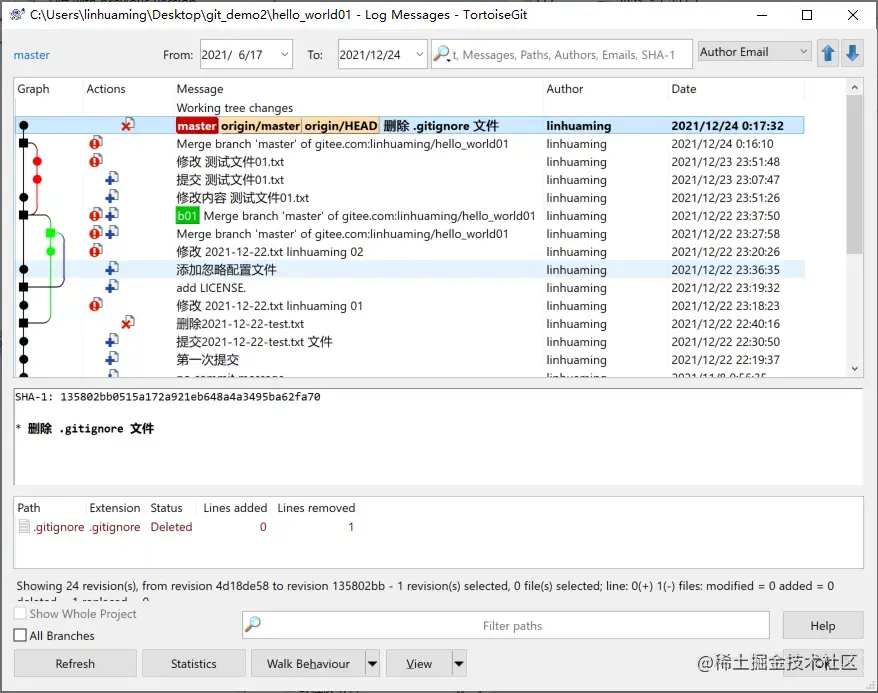Viewport: 878px width, 693px height.
Task: Open the Statistics dialog button
Action: (194, 664)
